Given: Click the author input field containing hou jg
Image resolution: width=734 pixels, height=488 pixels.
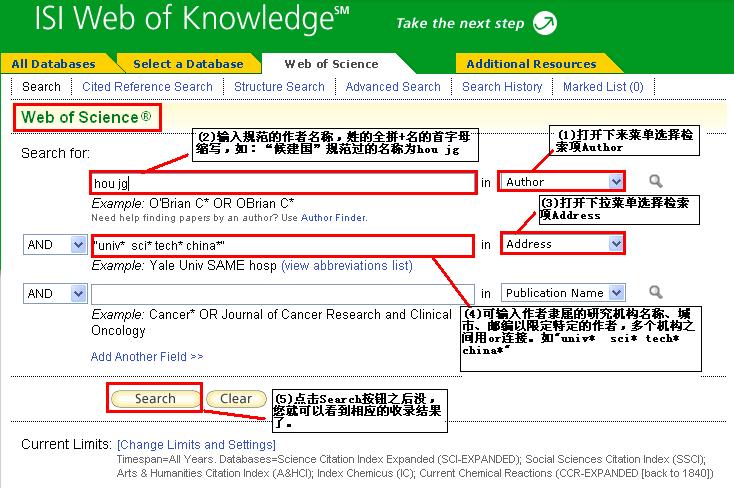Looking at the screenshot, I should (x=283, y=183).
